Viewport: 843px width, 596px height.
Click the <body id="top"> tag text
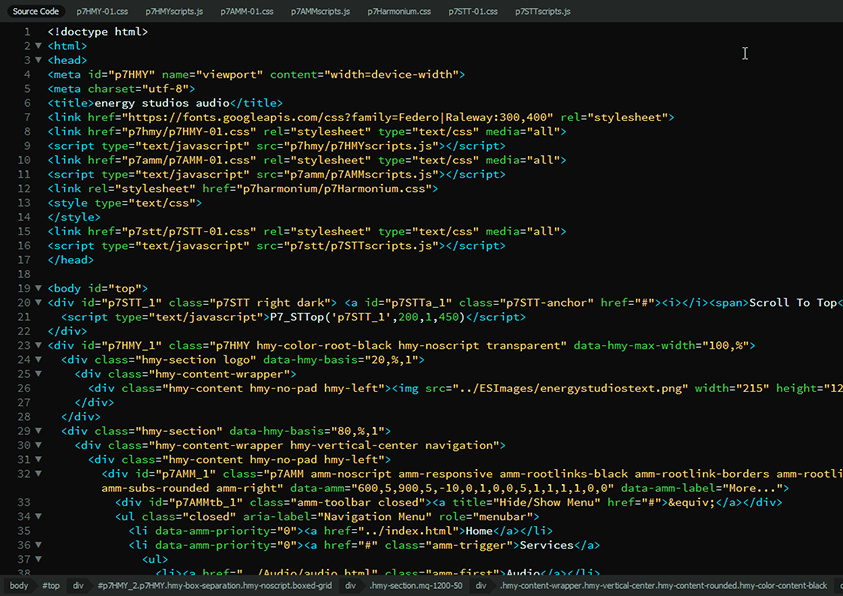pos(97,289)
